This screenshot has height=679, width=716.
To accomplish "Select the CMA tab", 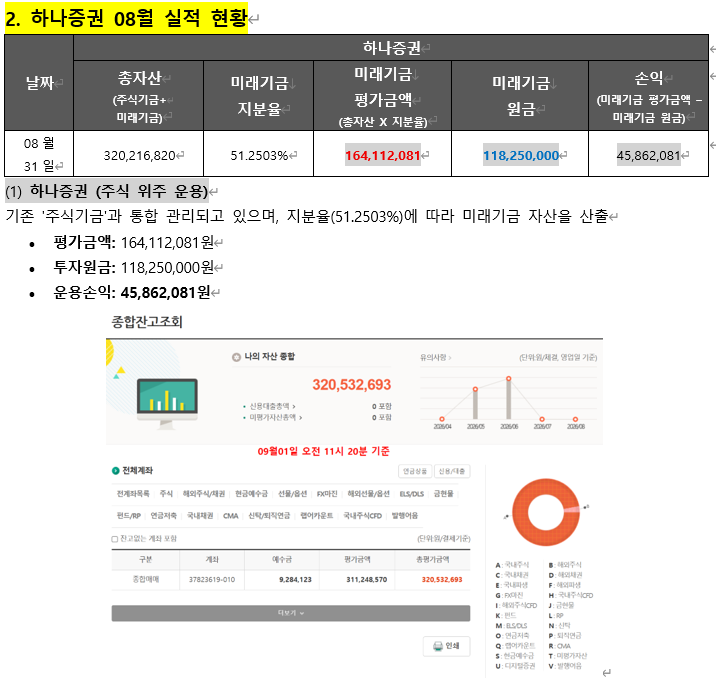I will point(231,516).
